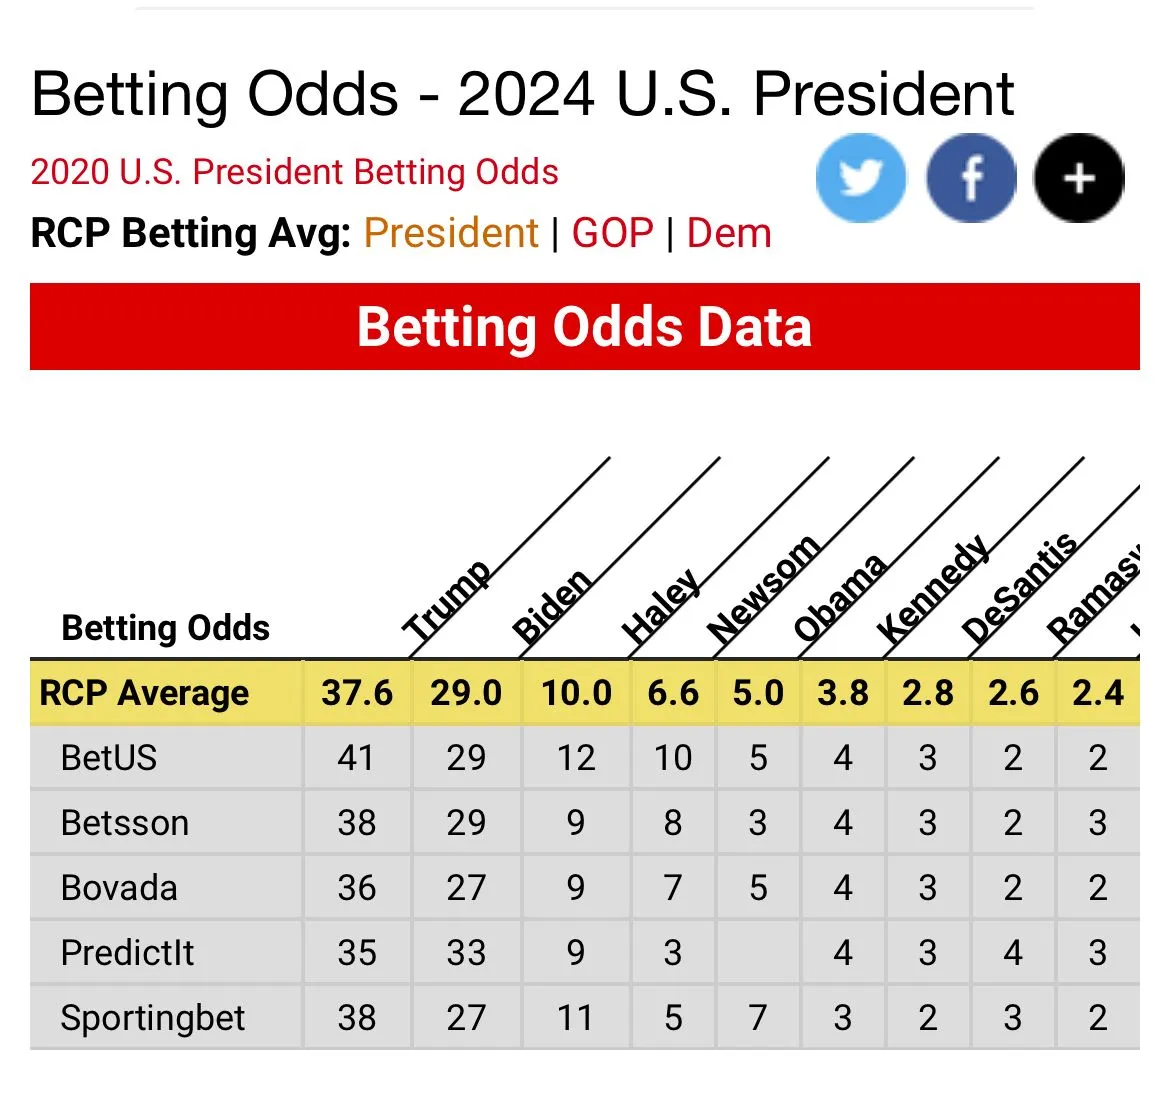Viewport: 1170px width, 1096px height.
Task: Select the President betting average link
Action: 451,233
